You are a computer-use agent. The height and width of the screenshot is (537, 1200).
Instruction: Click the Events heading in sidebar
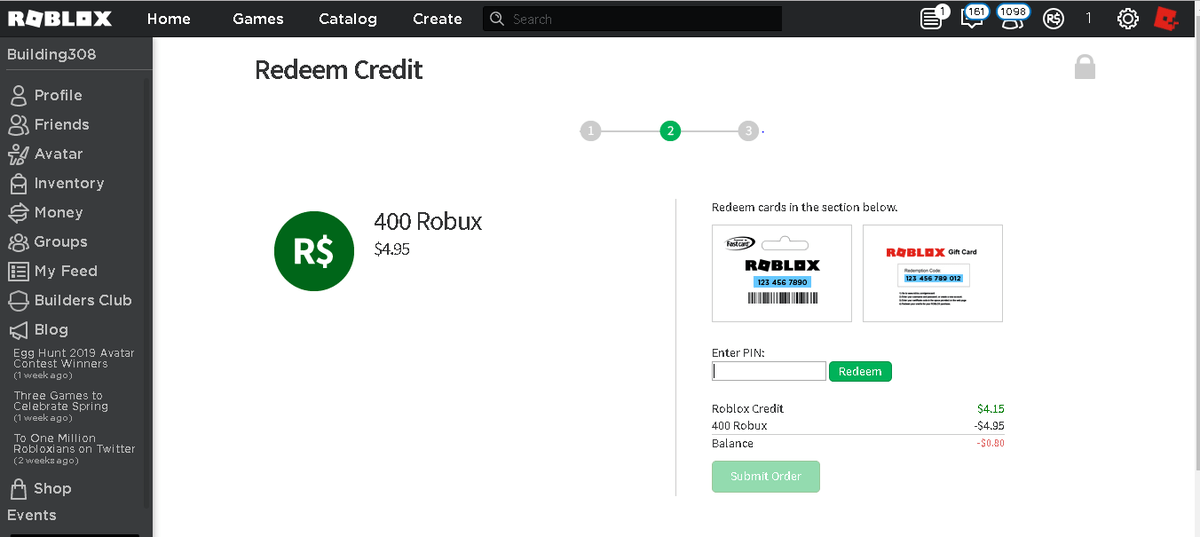click(32, 515)
